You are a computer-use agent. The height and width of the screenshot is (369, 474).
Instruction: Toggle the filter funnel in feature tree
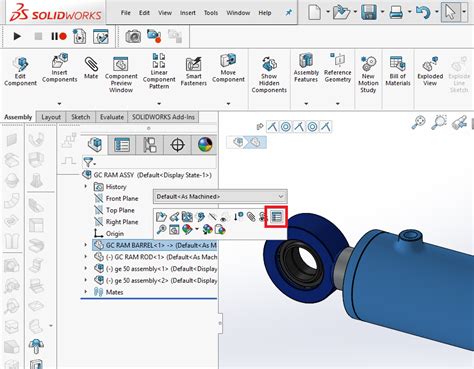click(89, 163)
